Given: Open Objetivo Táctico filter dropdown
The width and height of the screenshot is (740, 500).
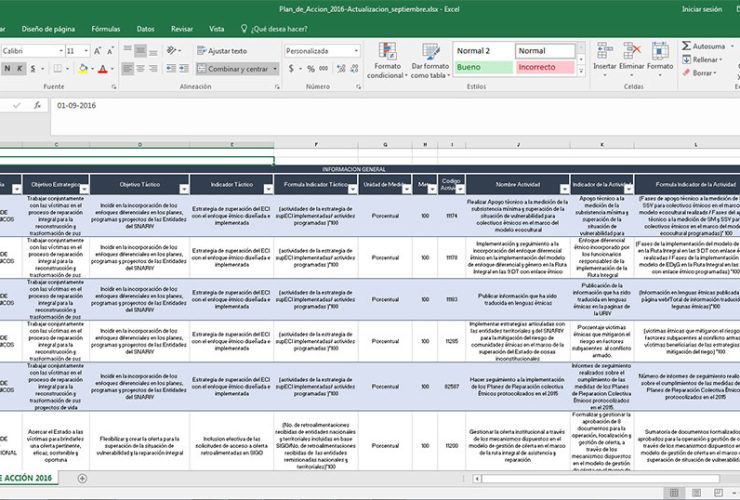Looking at the screenshot, I should click(x=184, y=189).
